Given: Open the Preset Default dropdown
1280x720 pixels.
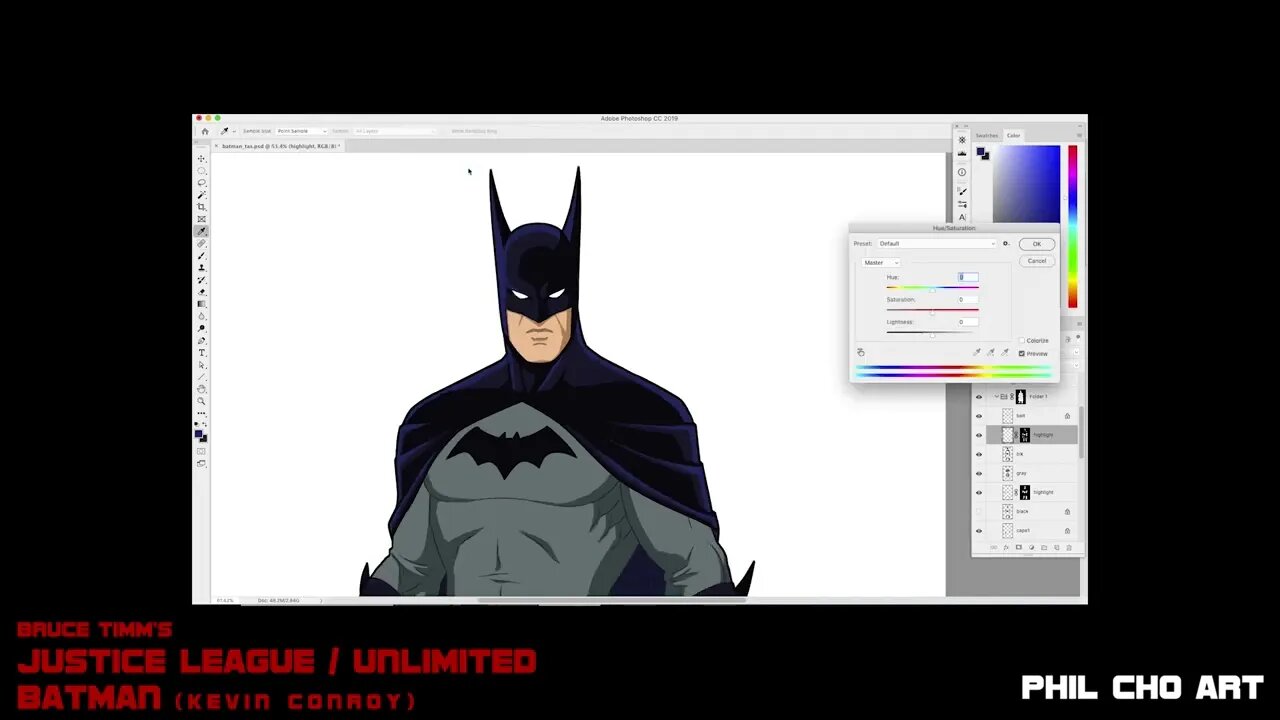Looking at the screenshot, I should [x=937, y=244].
